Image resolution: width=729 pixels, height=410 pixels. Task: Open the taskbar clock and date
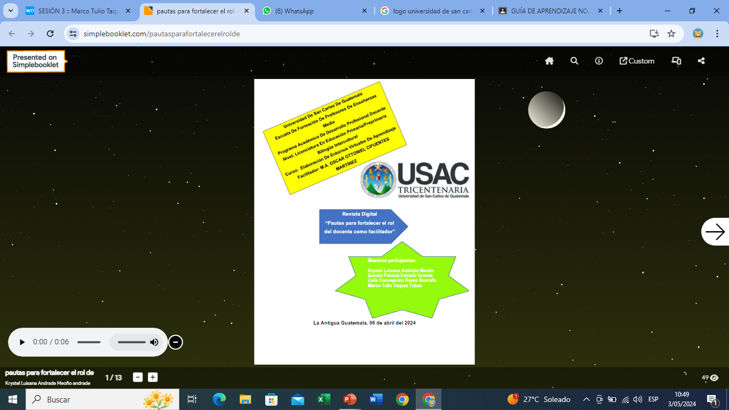[682, 399]
